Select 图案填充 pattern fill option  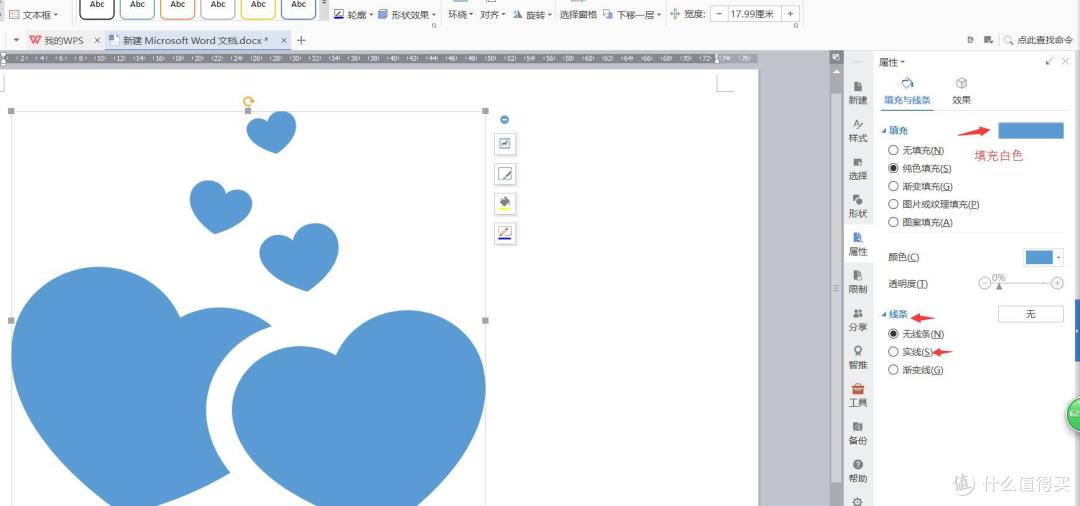pyautogui.click(x=920, y=222)
